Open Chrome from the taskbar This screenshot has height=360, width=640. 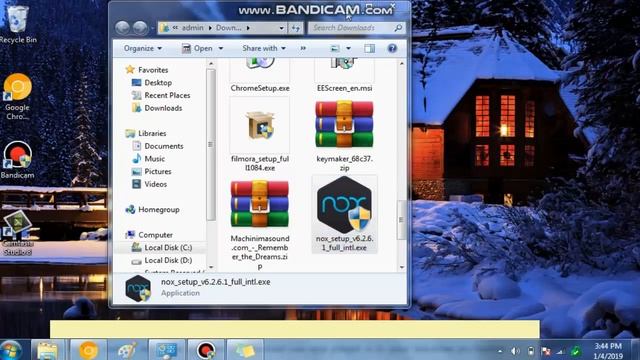click(88, 350)
